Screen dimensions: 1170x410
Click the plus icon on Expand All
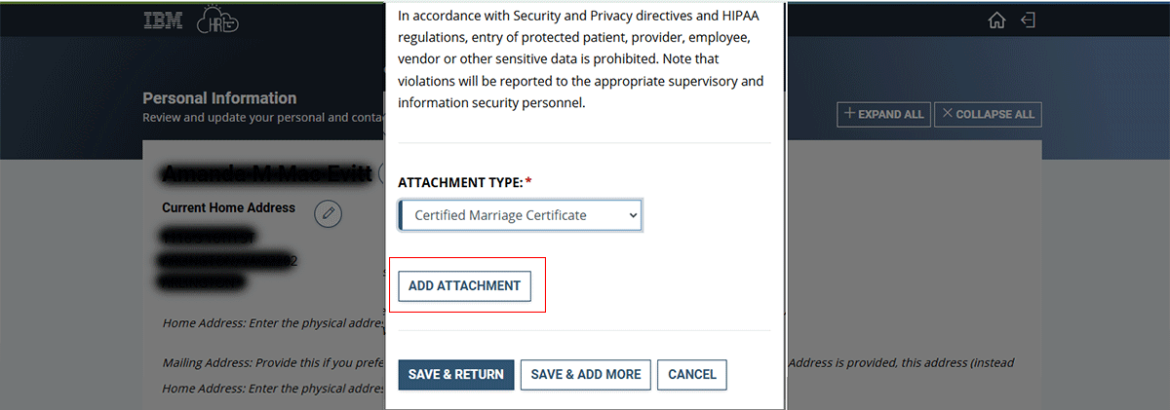point(850,114)
